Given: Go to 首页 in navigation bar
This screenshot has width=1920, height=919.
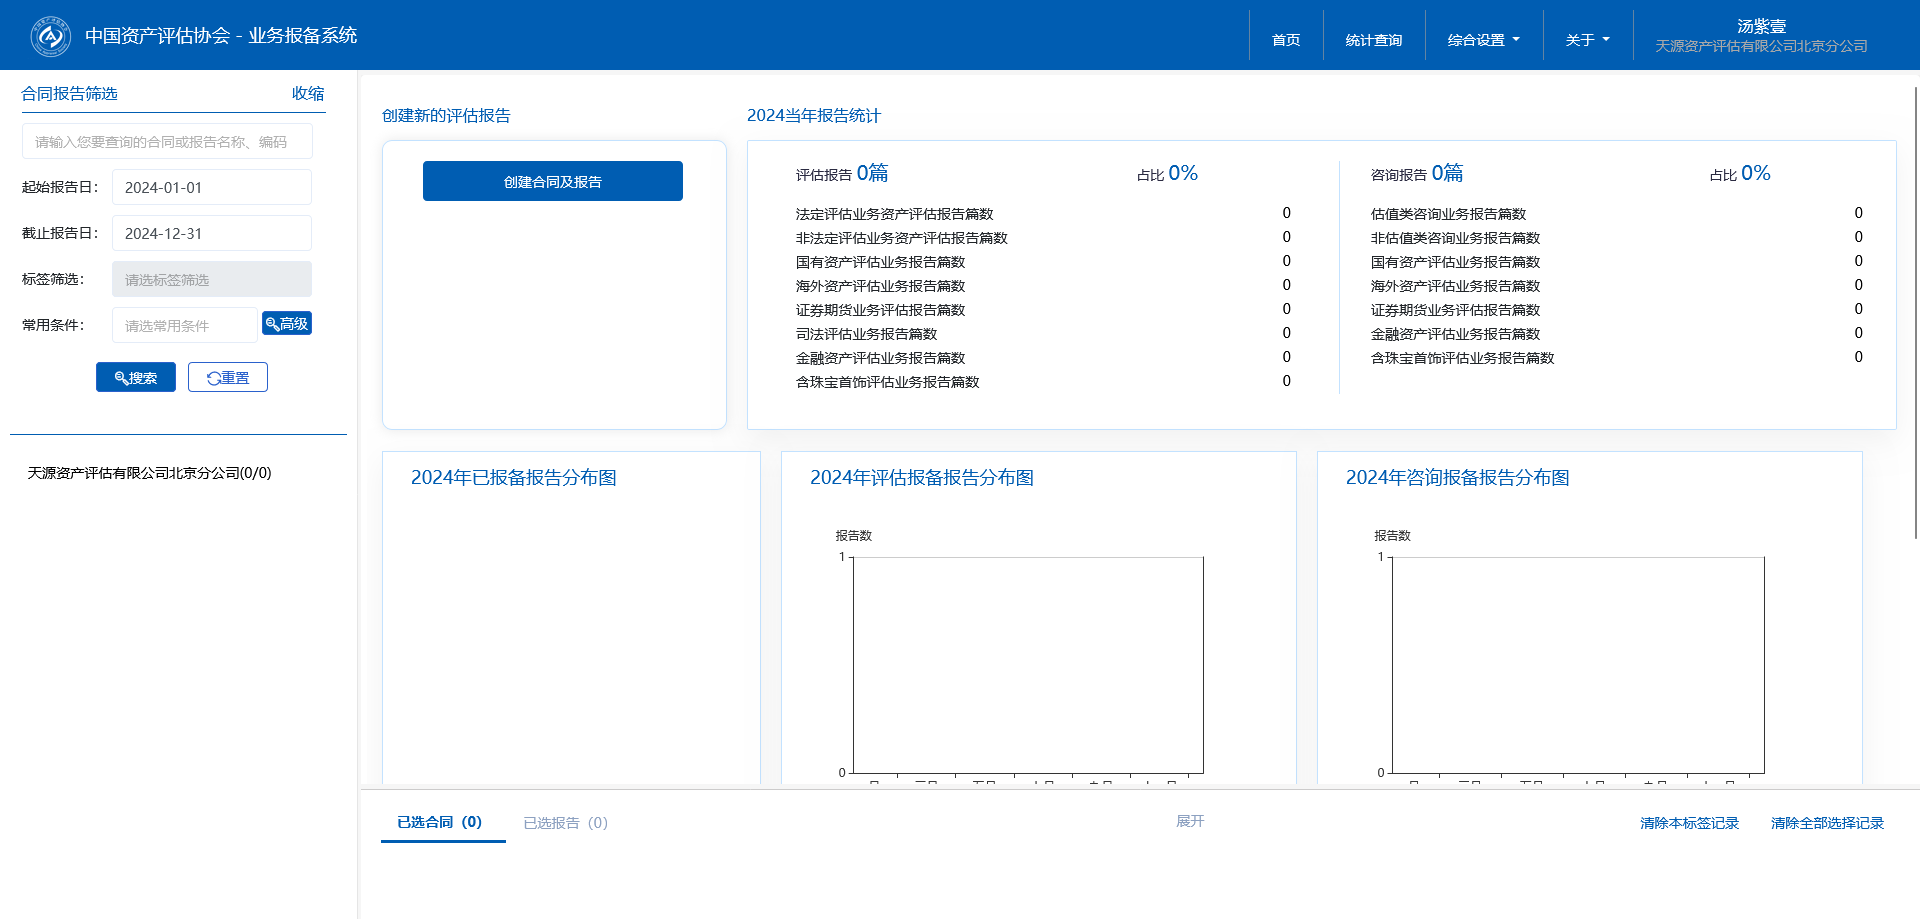Looking at the screenshot, I should point(1286,40).
